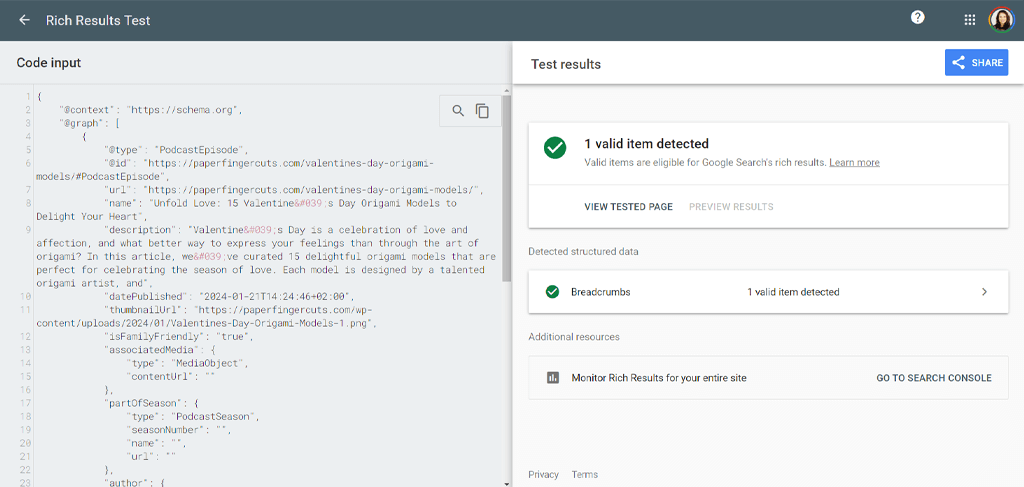Click PREVIEW RESULTS
Screen dimensions: 1024x487
pyautogui.click(x=731, y=207)
